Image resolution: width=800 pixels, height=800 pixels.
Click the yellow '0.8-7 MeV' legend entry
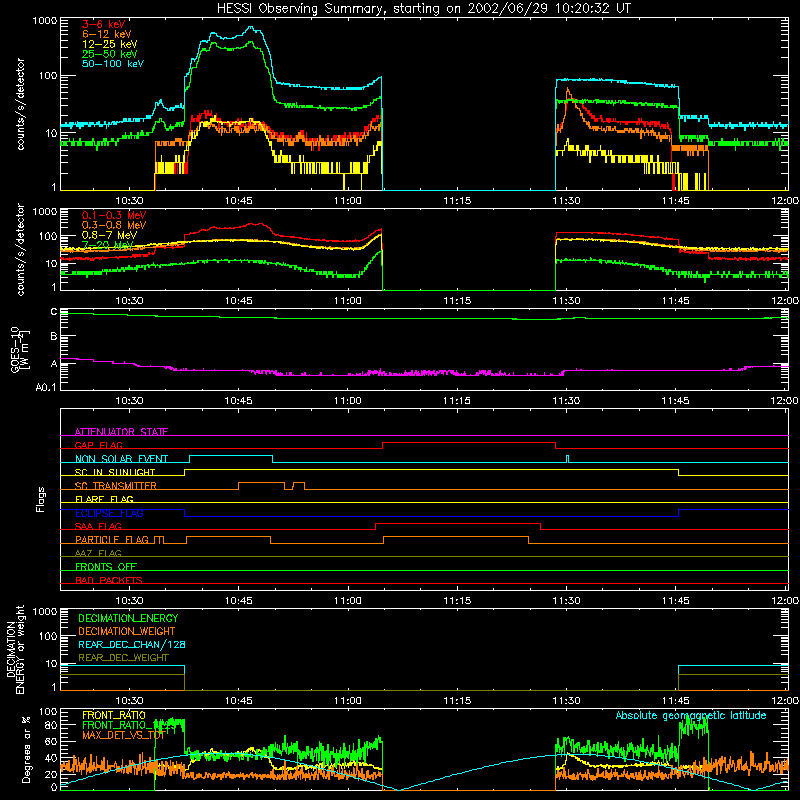110,235
